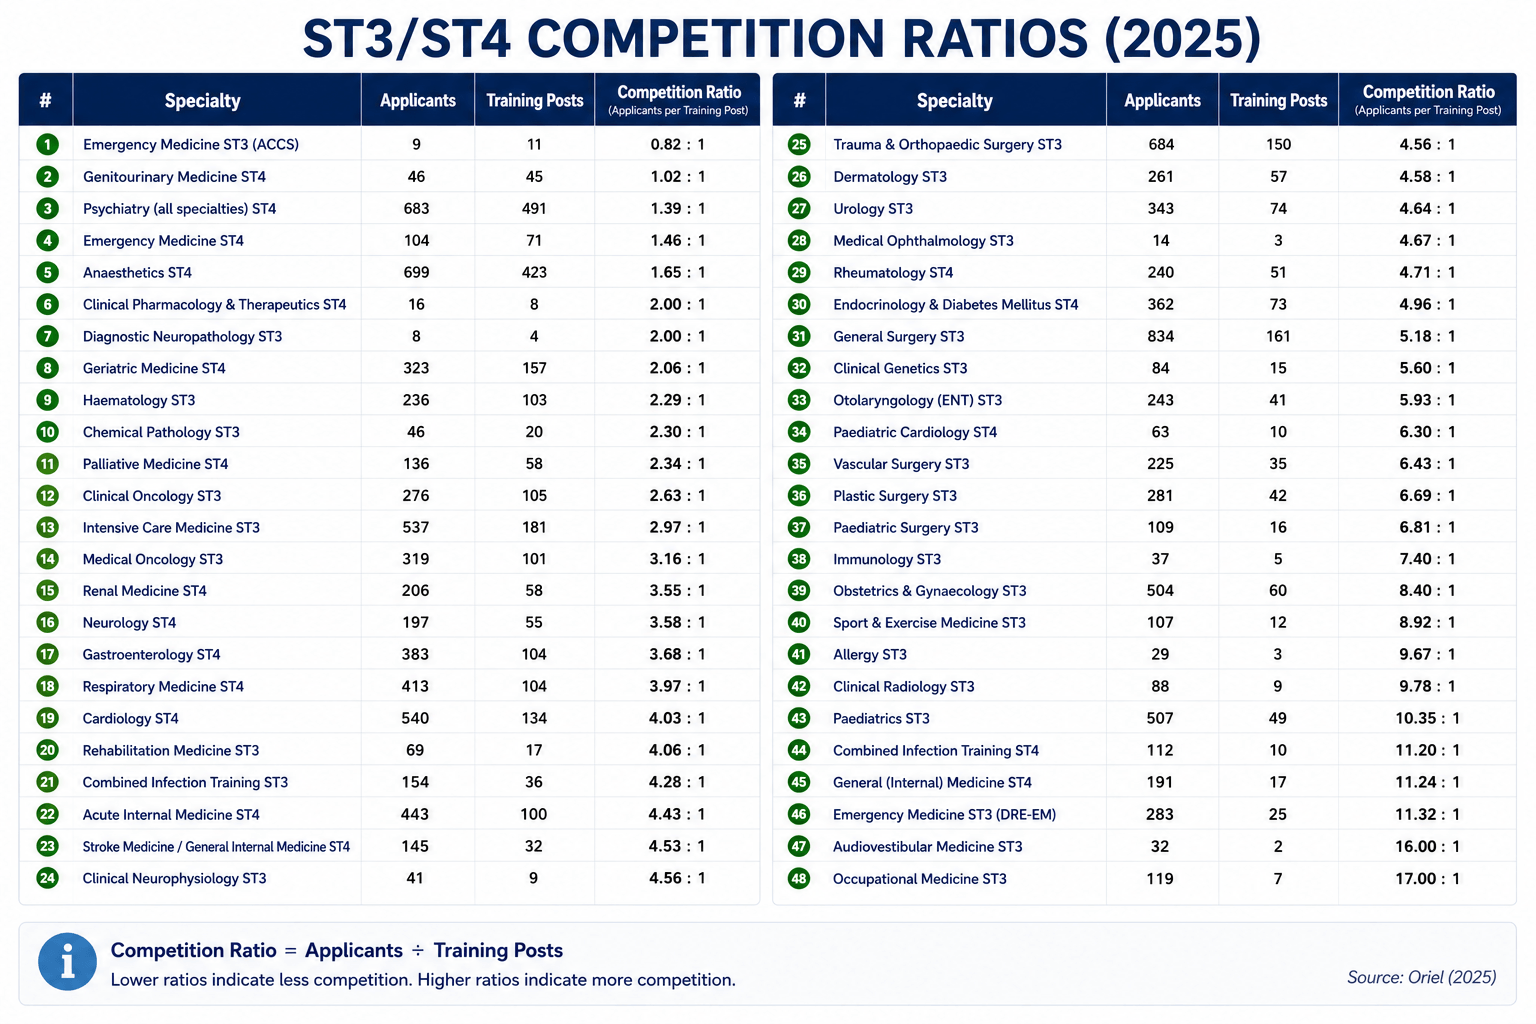
Task: Click the rank badge numbered 25
Action: 799,145
